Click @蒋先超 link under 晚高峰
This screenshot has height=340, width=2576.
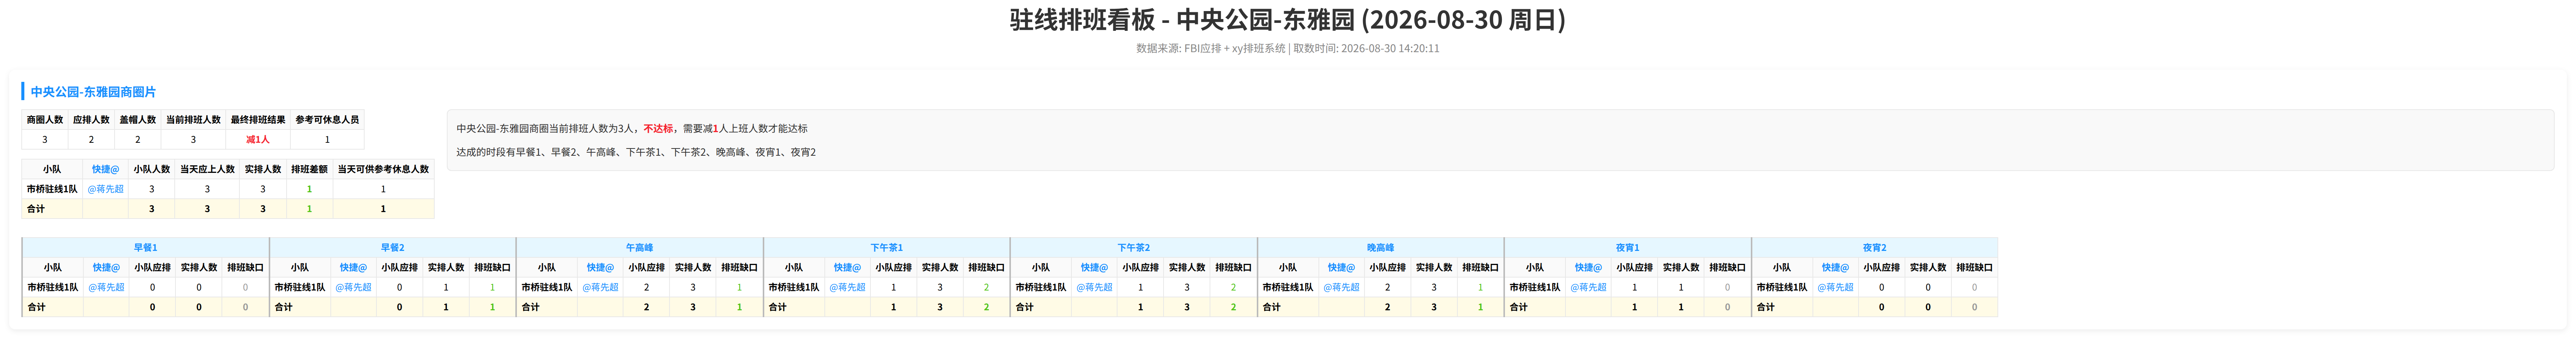click(1341, 288)
